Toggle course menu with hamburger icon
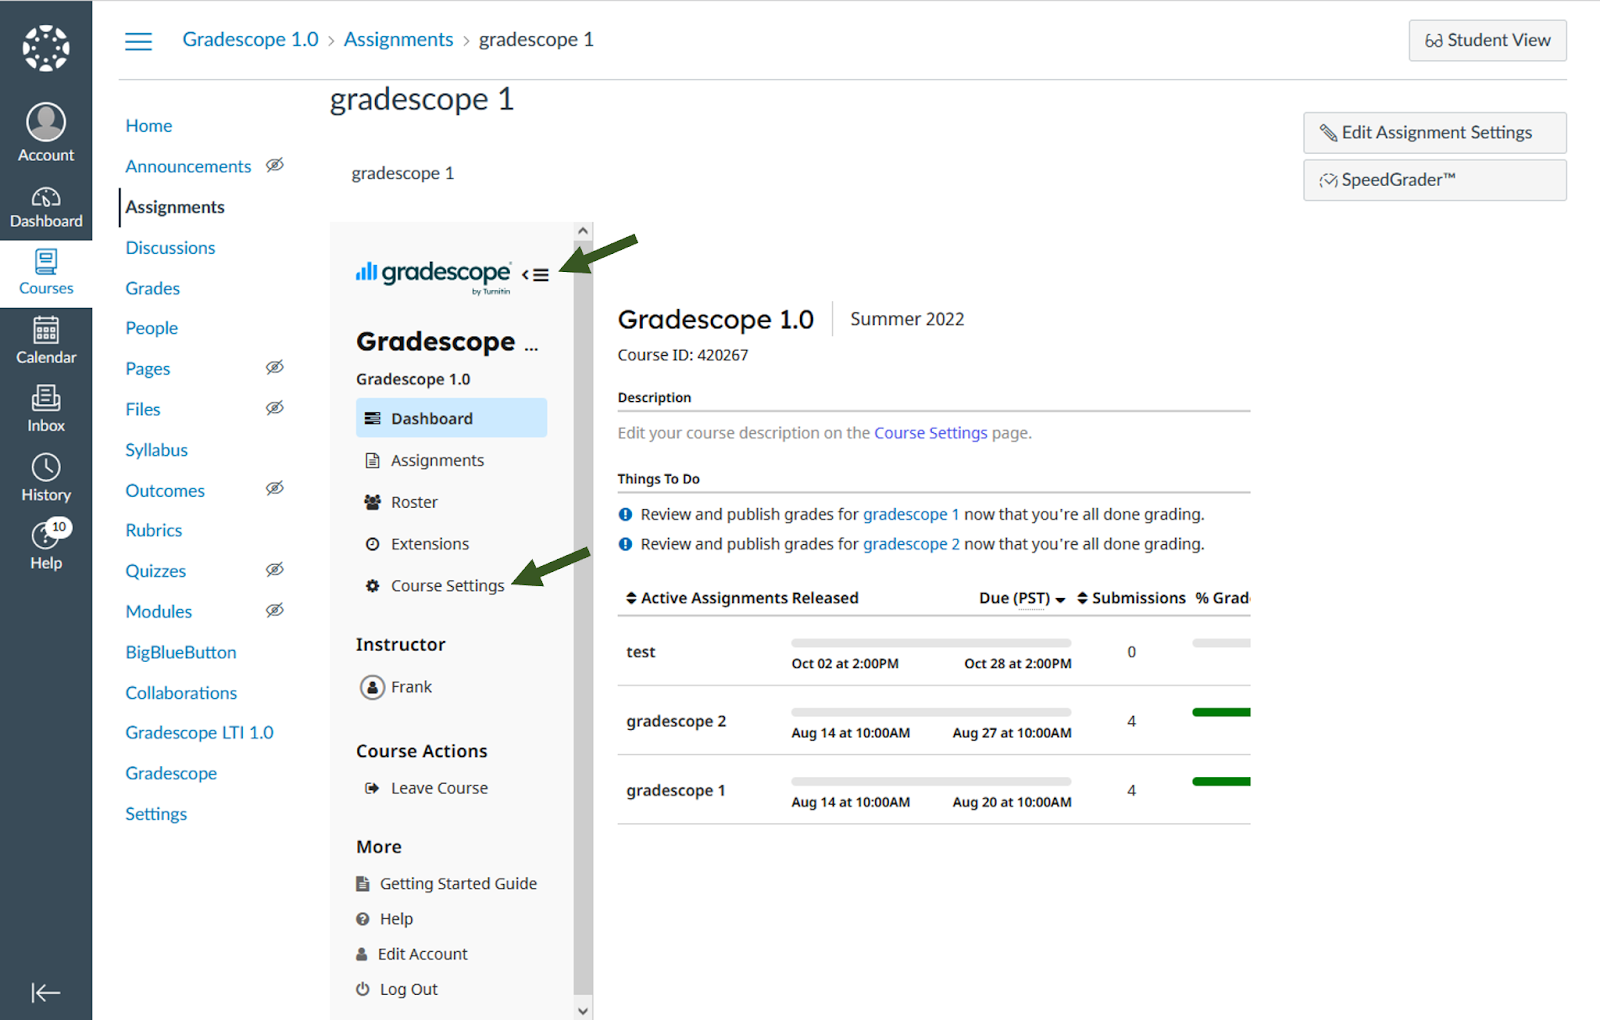The width and height of the screenshot is (1600, 1020). [138, 41]
